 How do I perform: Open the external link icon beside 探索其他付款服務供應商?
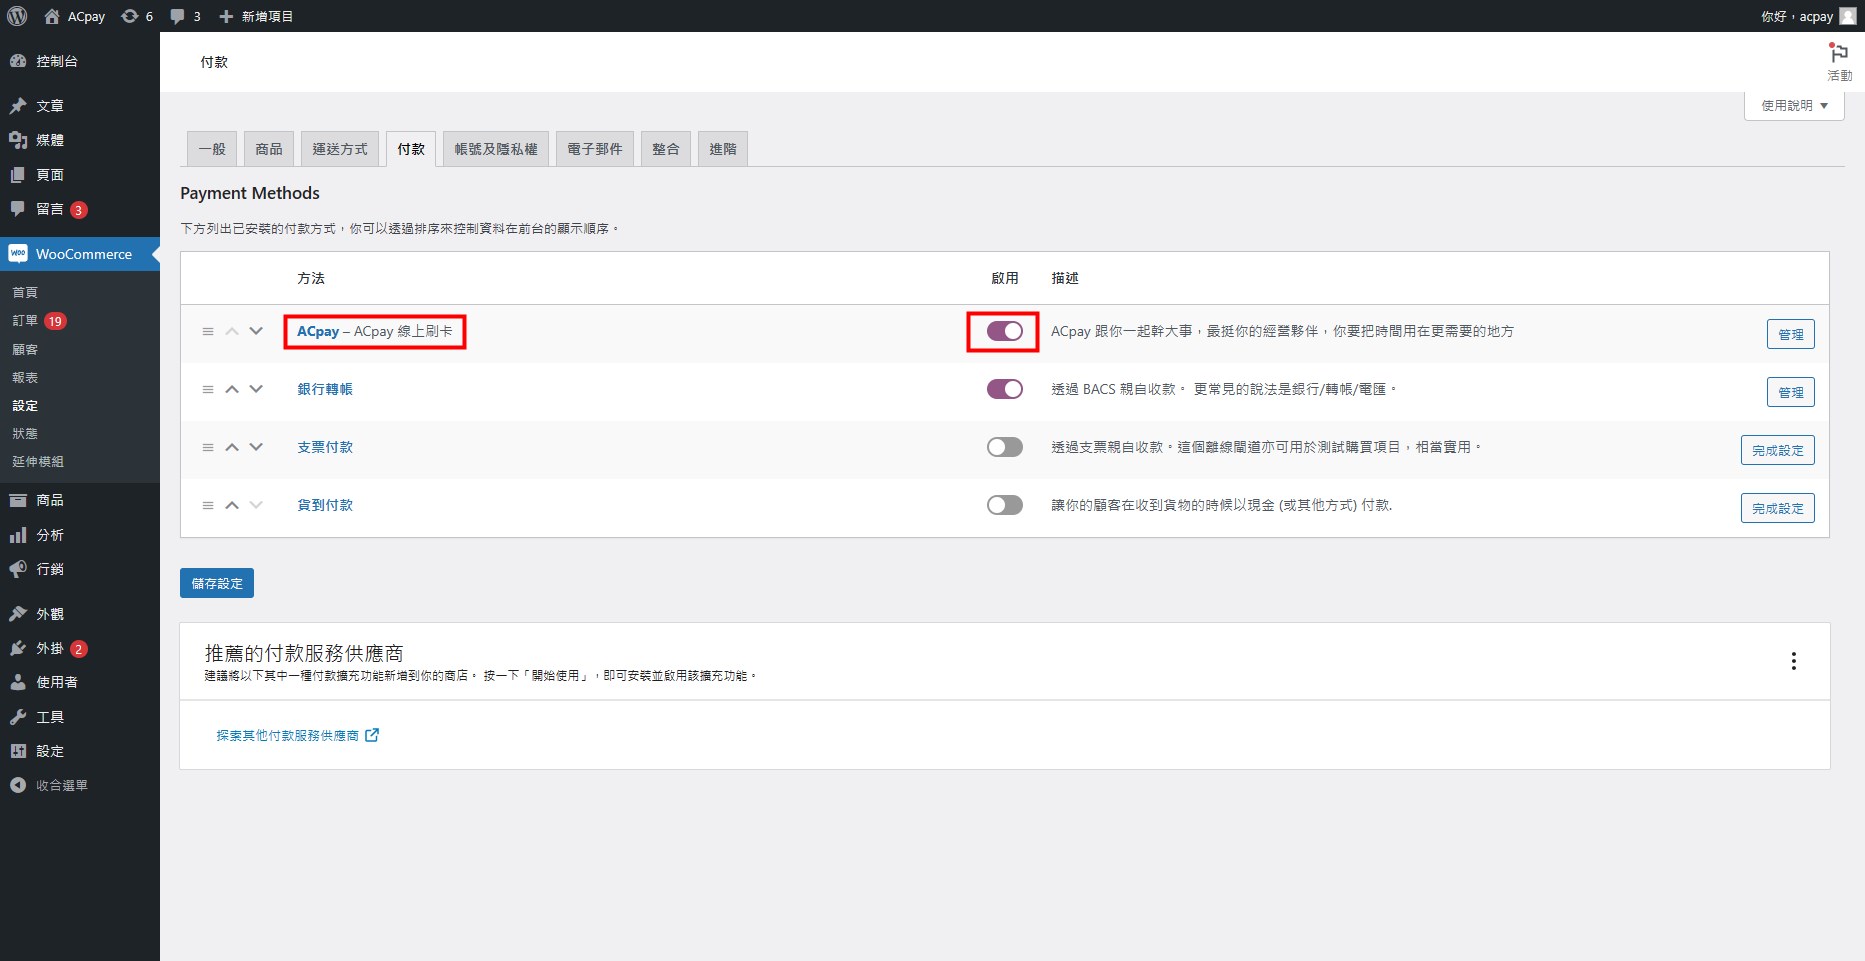click(372, 735)
